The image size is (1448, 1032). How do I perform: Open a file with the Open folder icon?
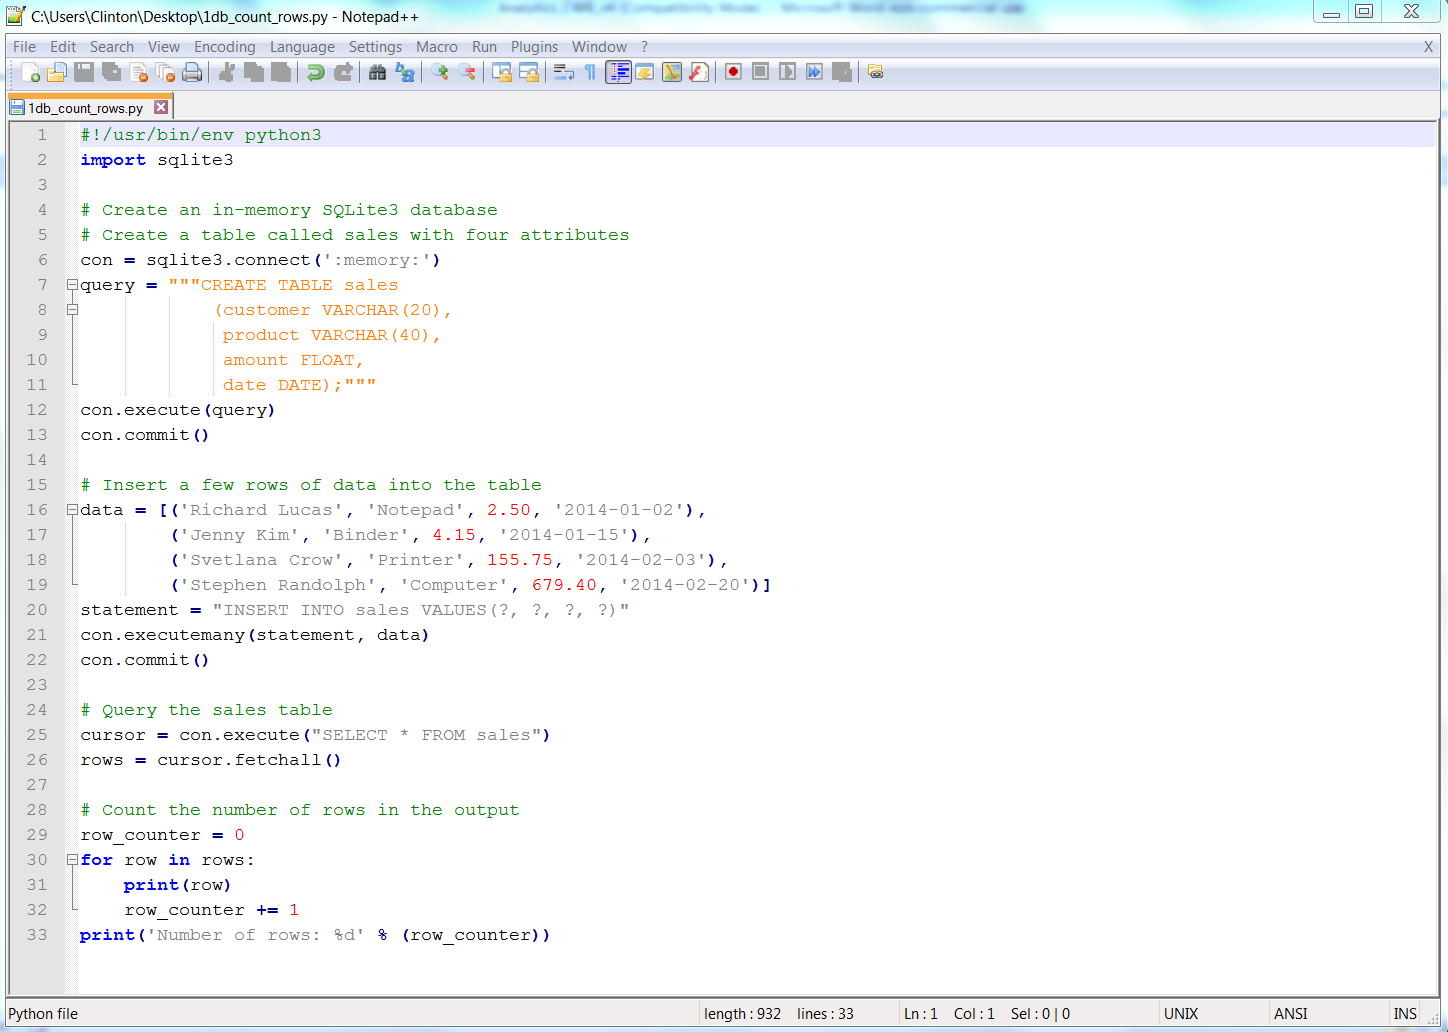pos(57,71)
